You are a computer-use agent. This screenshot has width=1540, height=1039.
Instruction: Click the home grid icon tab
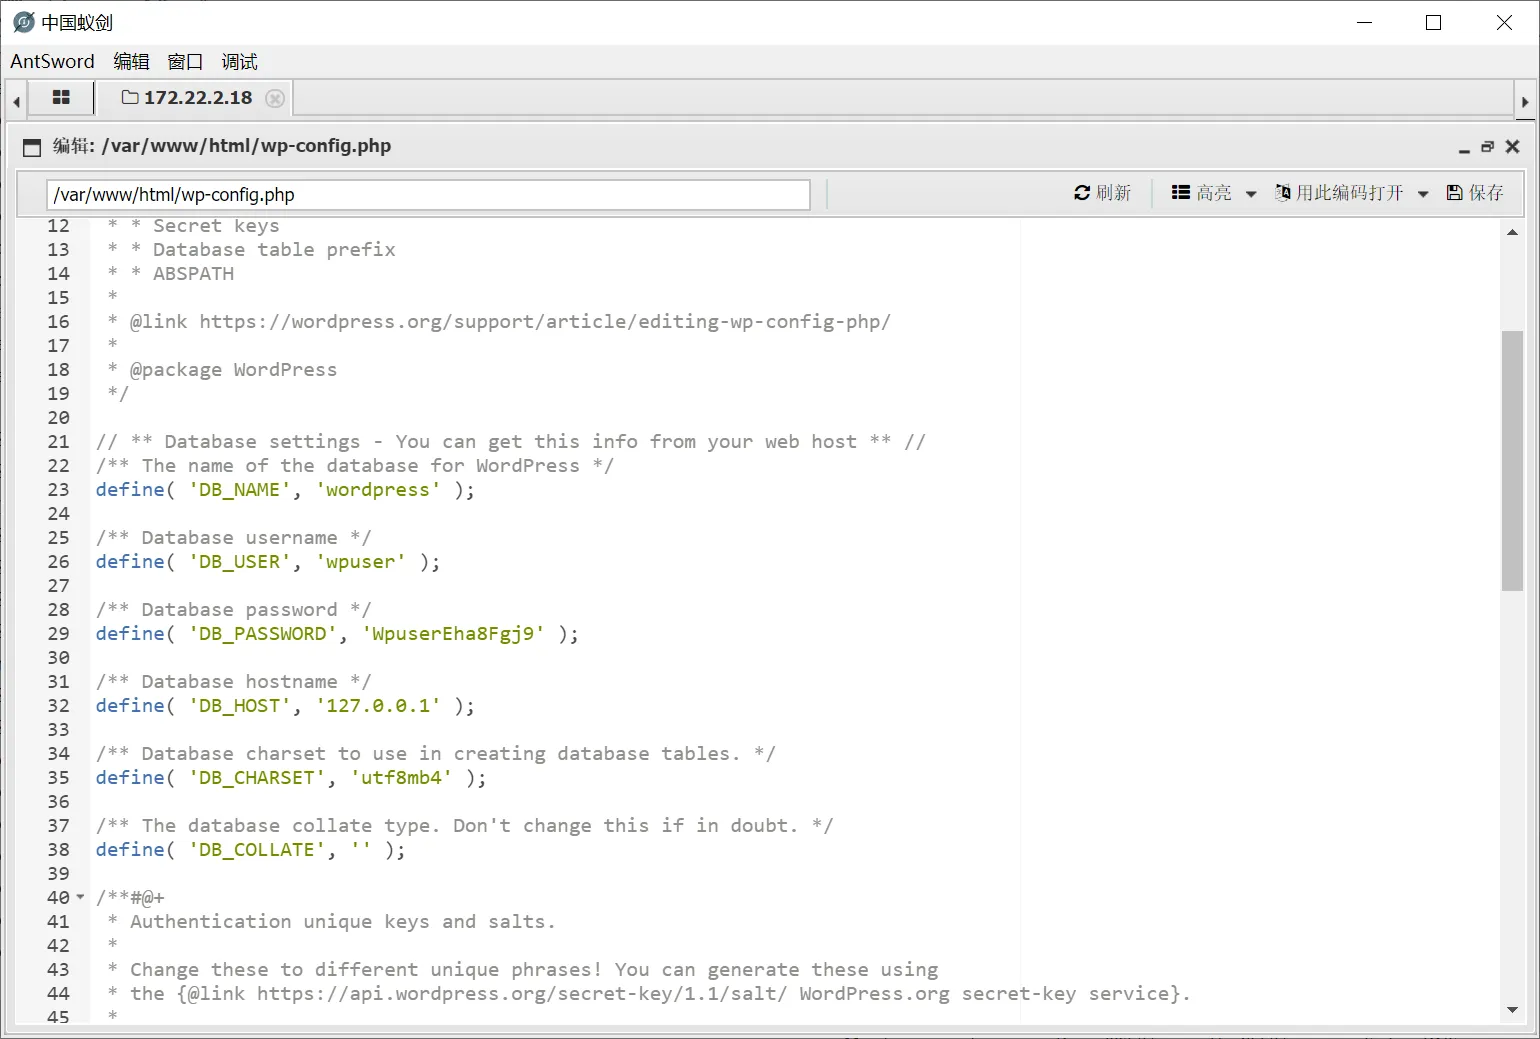point(61,98)
